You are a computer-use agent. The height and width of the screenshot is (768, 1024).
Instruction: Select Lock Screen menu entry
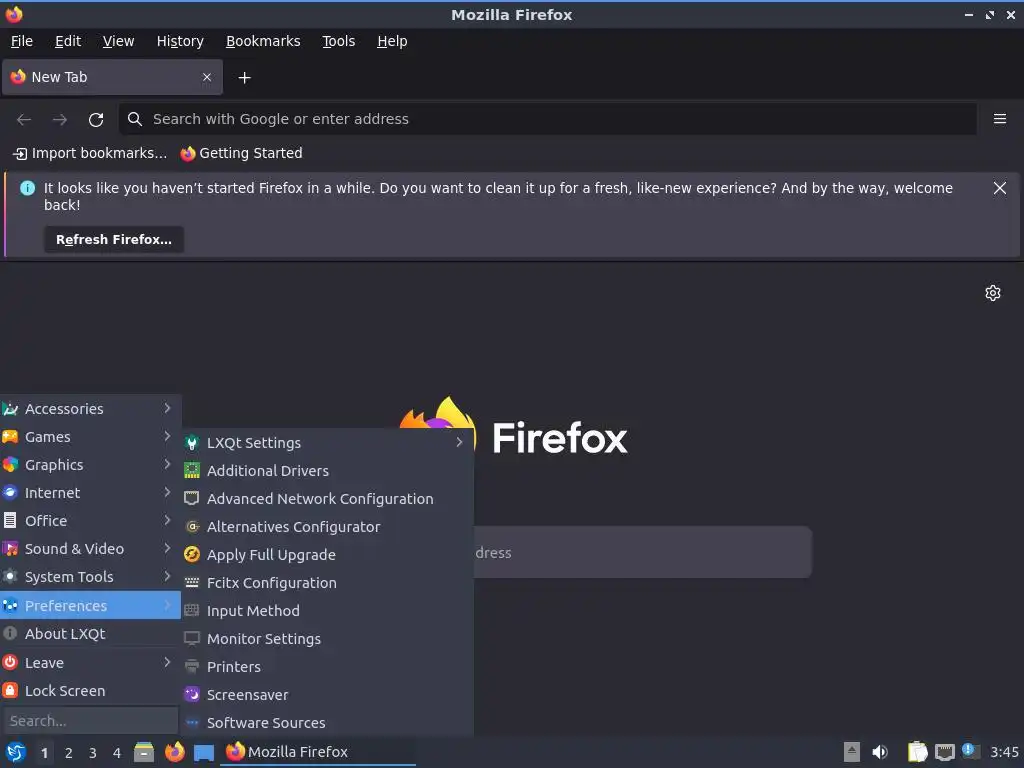click(x=91, y=690)
